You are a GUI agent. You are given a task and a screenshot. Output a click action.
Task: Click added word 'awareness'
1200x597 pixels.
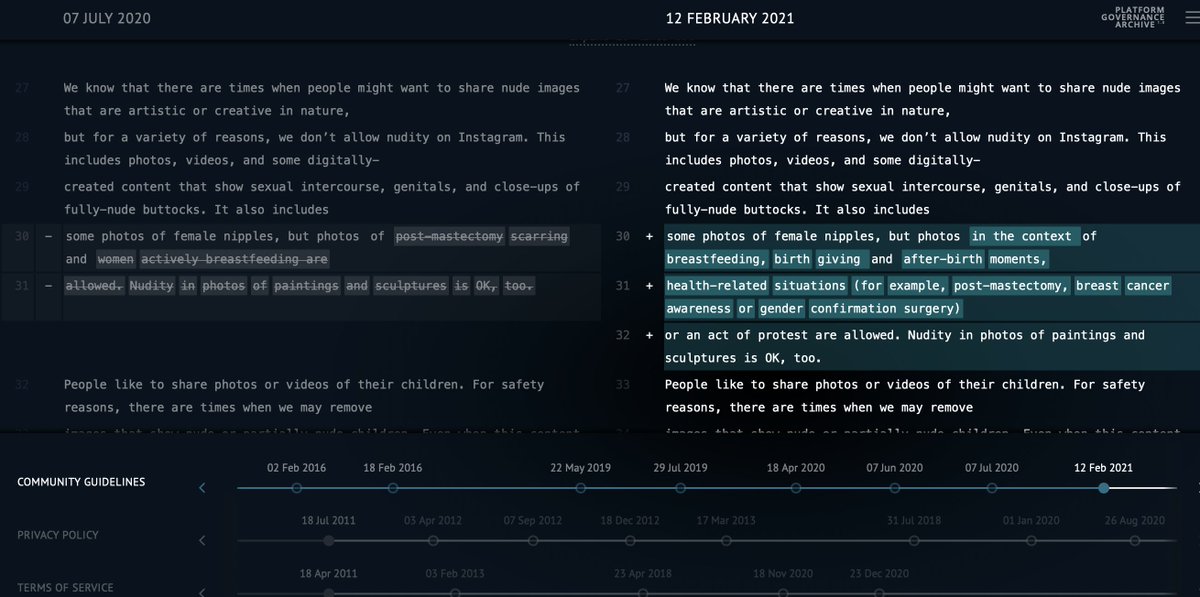pyautogui.click(x=699, y=309)
